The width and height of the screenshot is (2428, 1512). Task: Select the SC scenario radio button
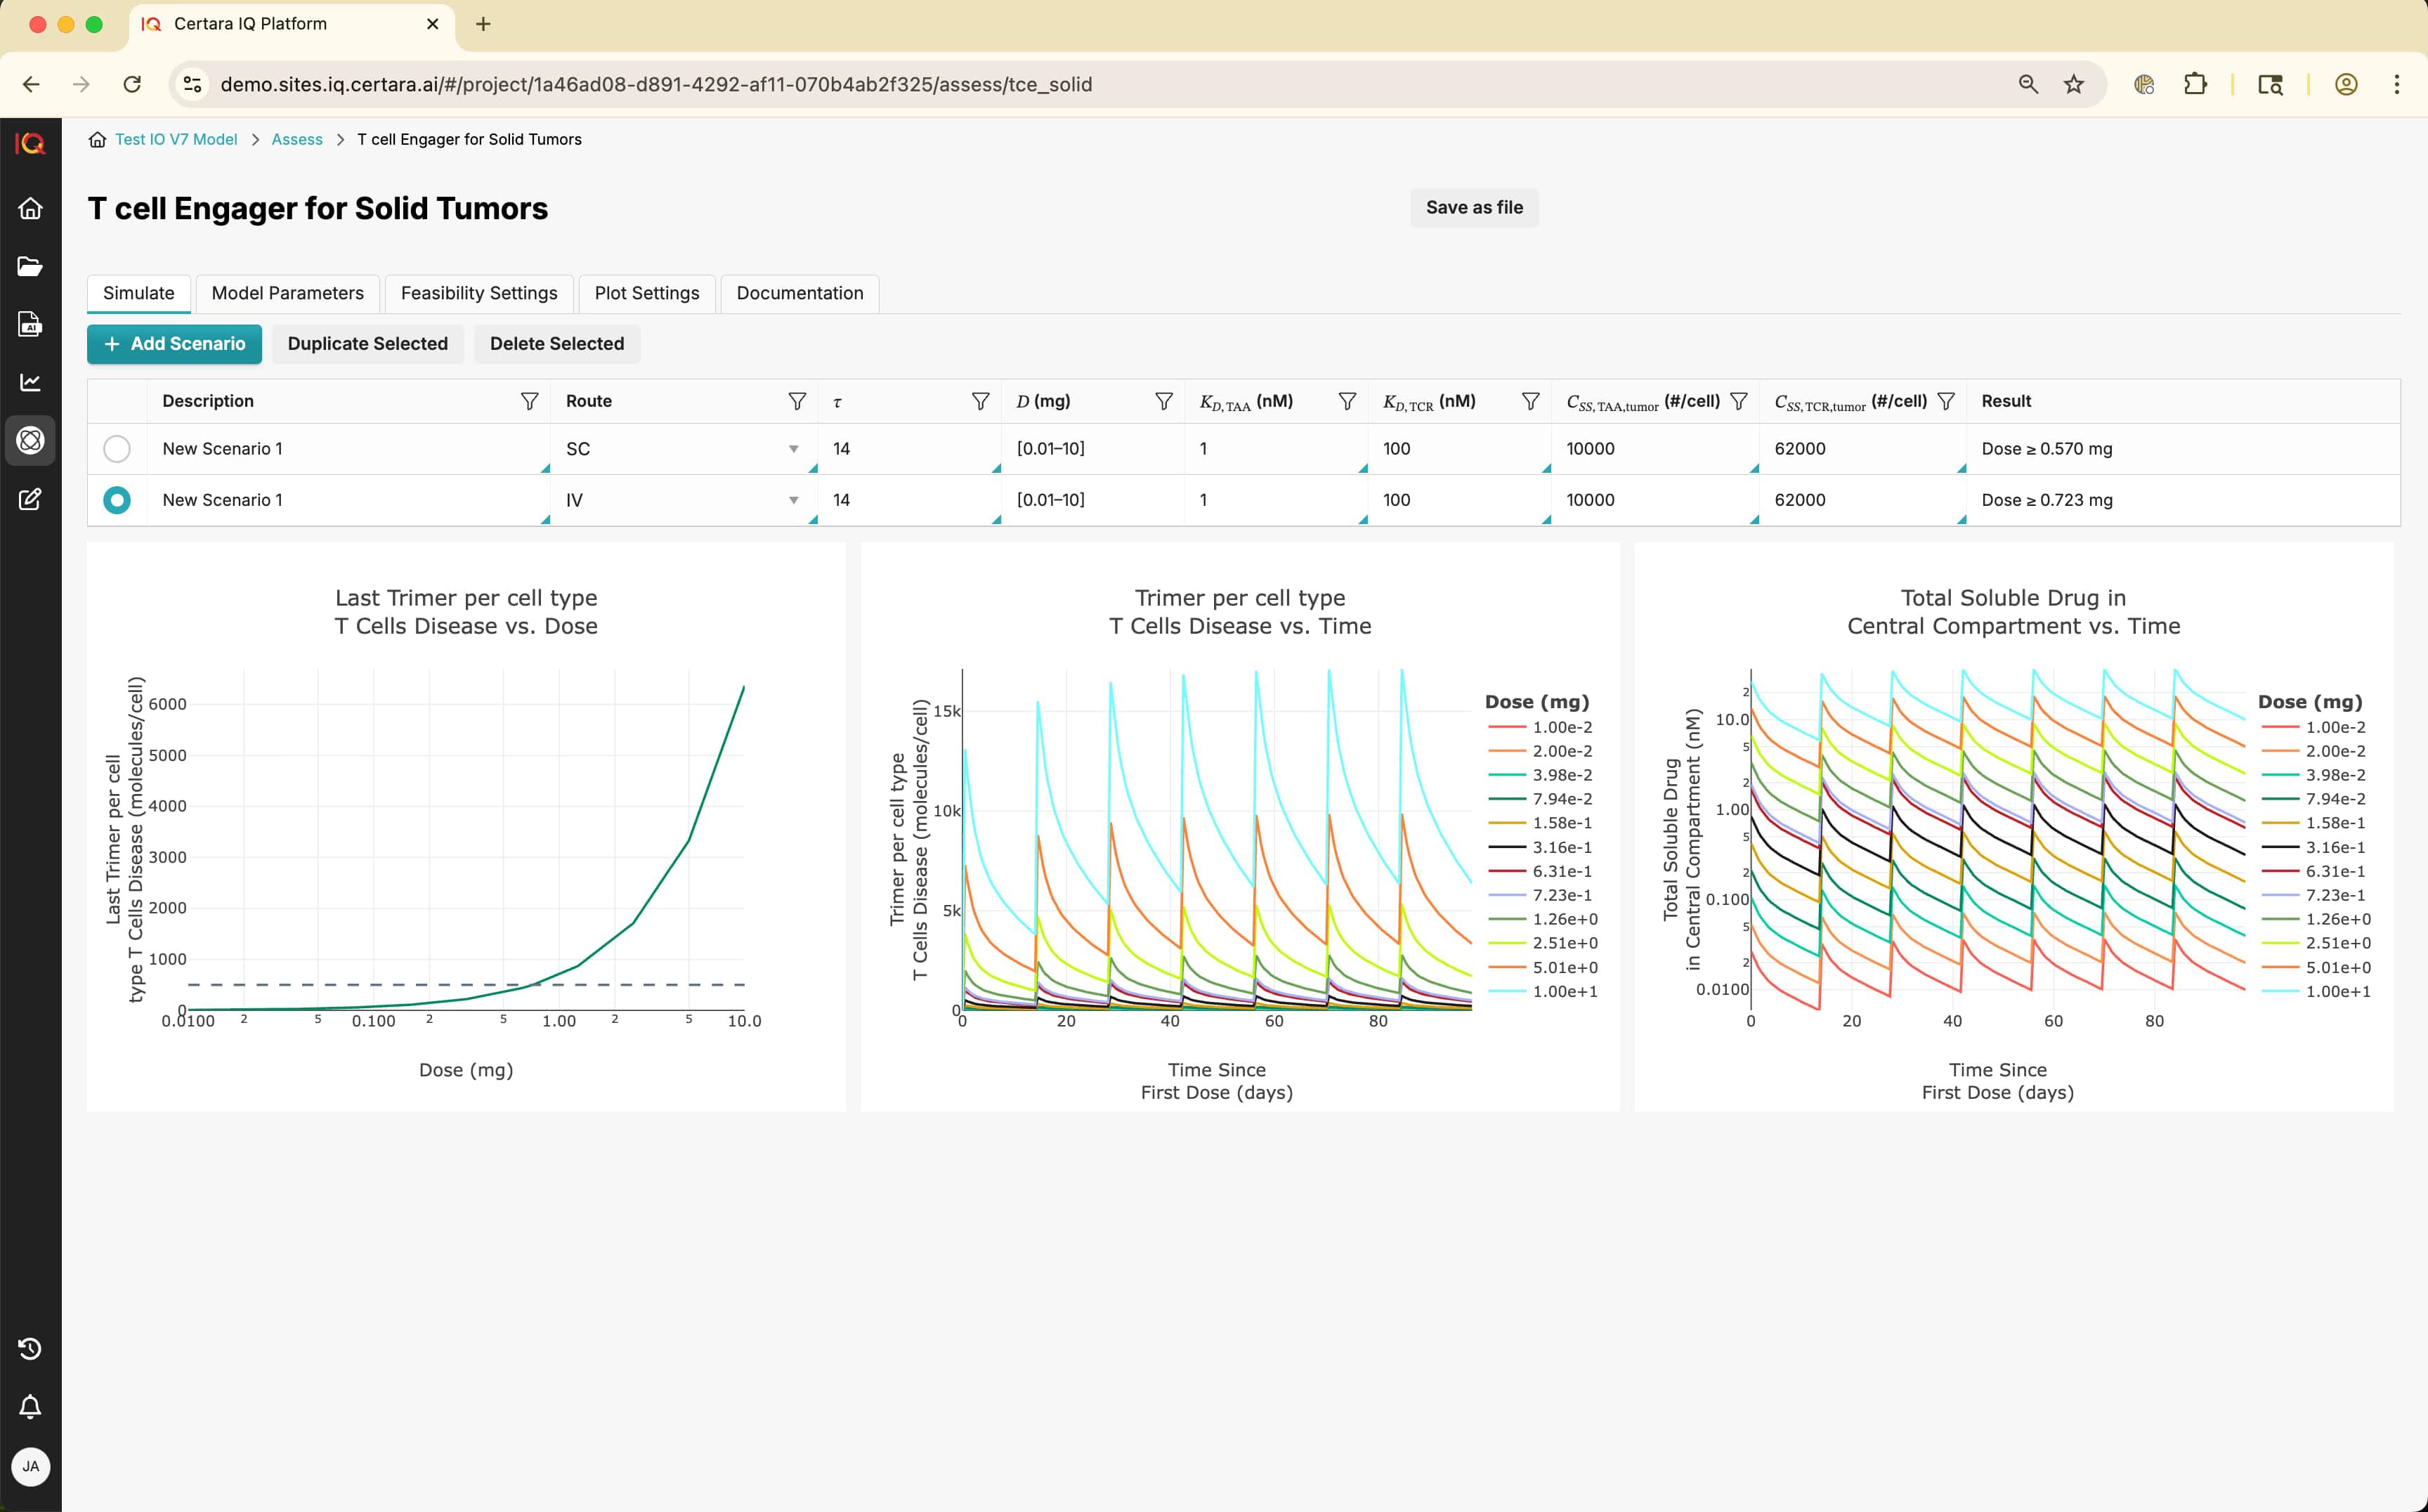pyautogui.click(x=117, y=449)
